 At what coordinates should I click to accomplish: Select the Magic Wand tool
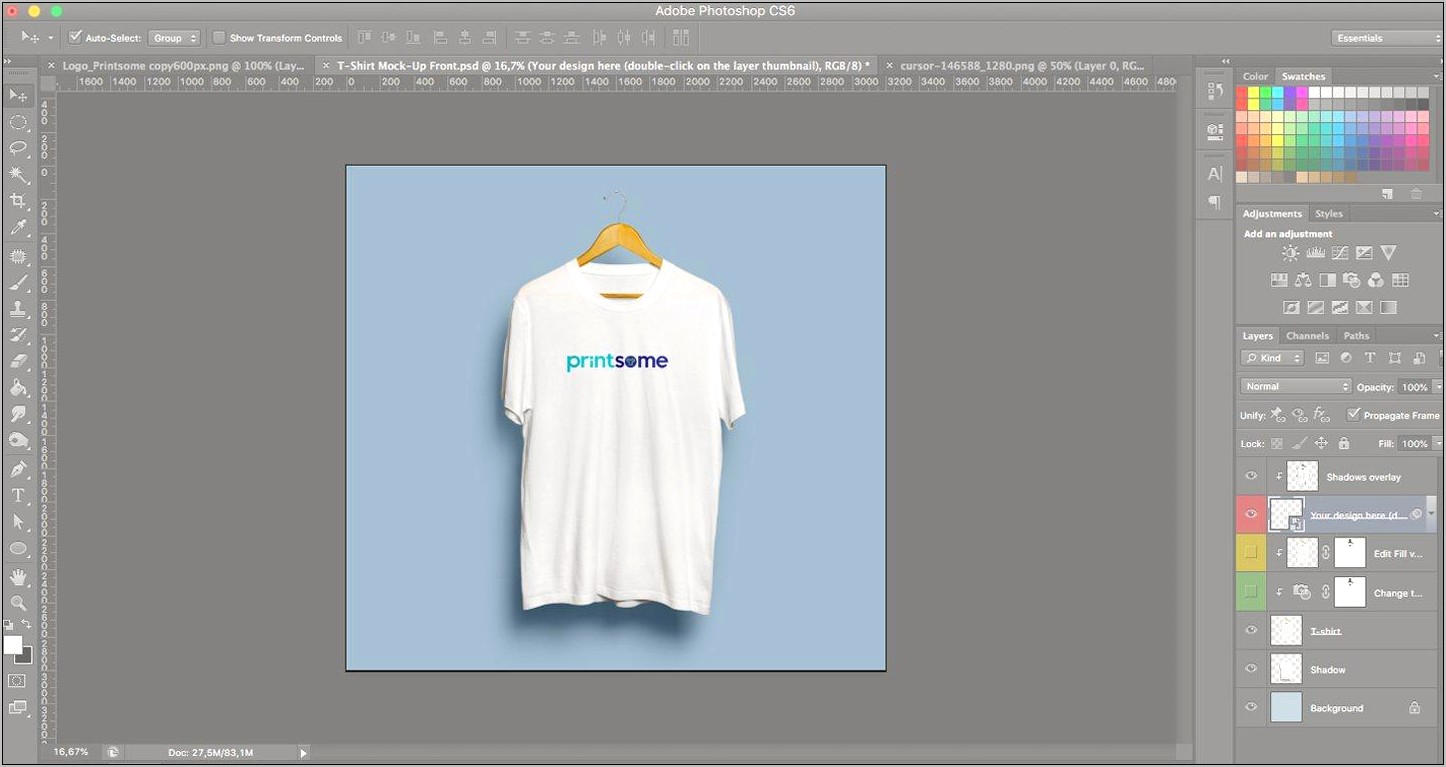coord(18,175)
